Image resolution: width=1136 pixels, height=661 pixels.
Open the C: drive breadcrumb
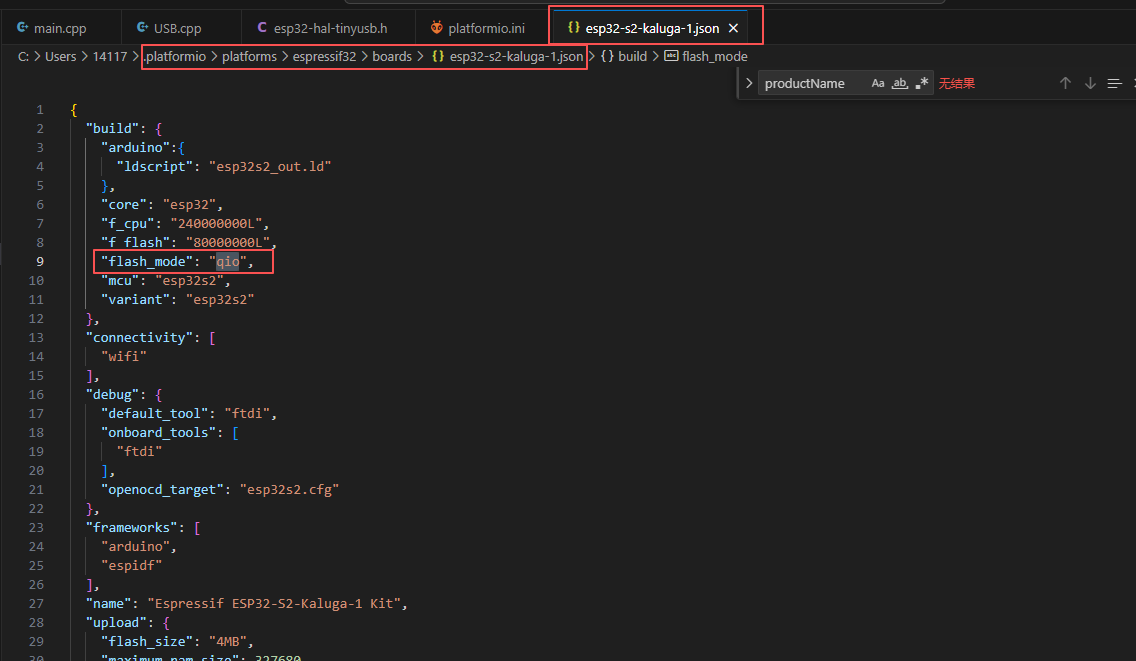click(x=23, y=57)
